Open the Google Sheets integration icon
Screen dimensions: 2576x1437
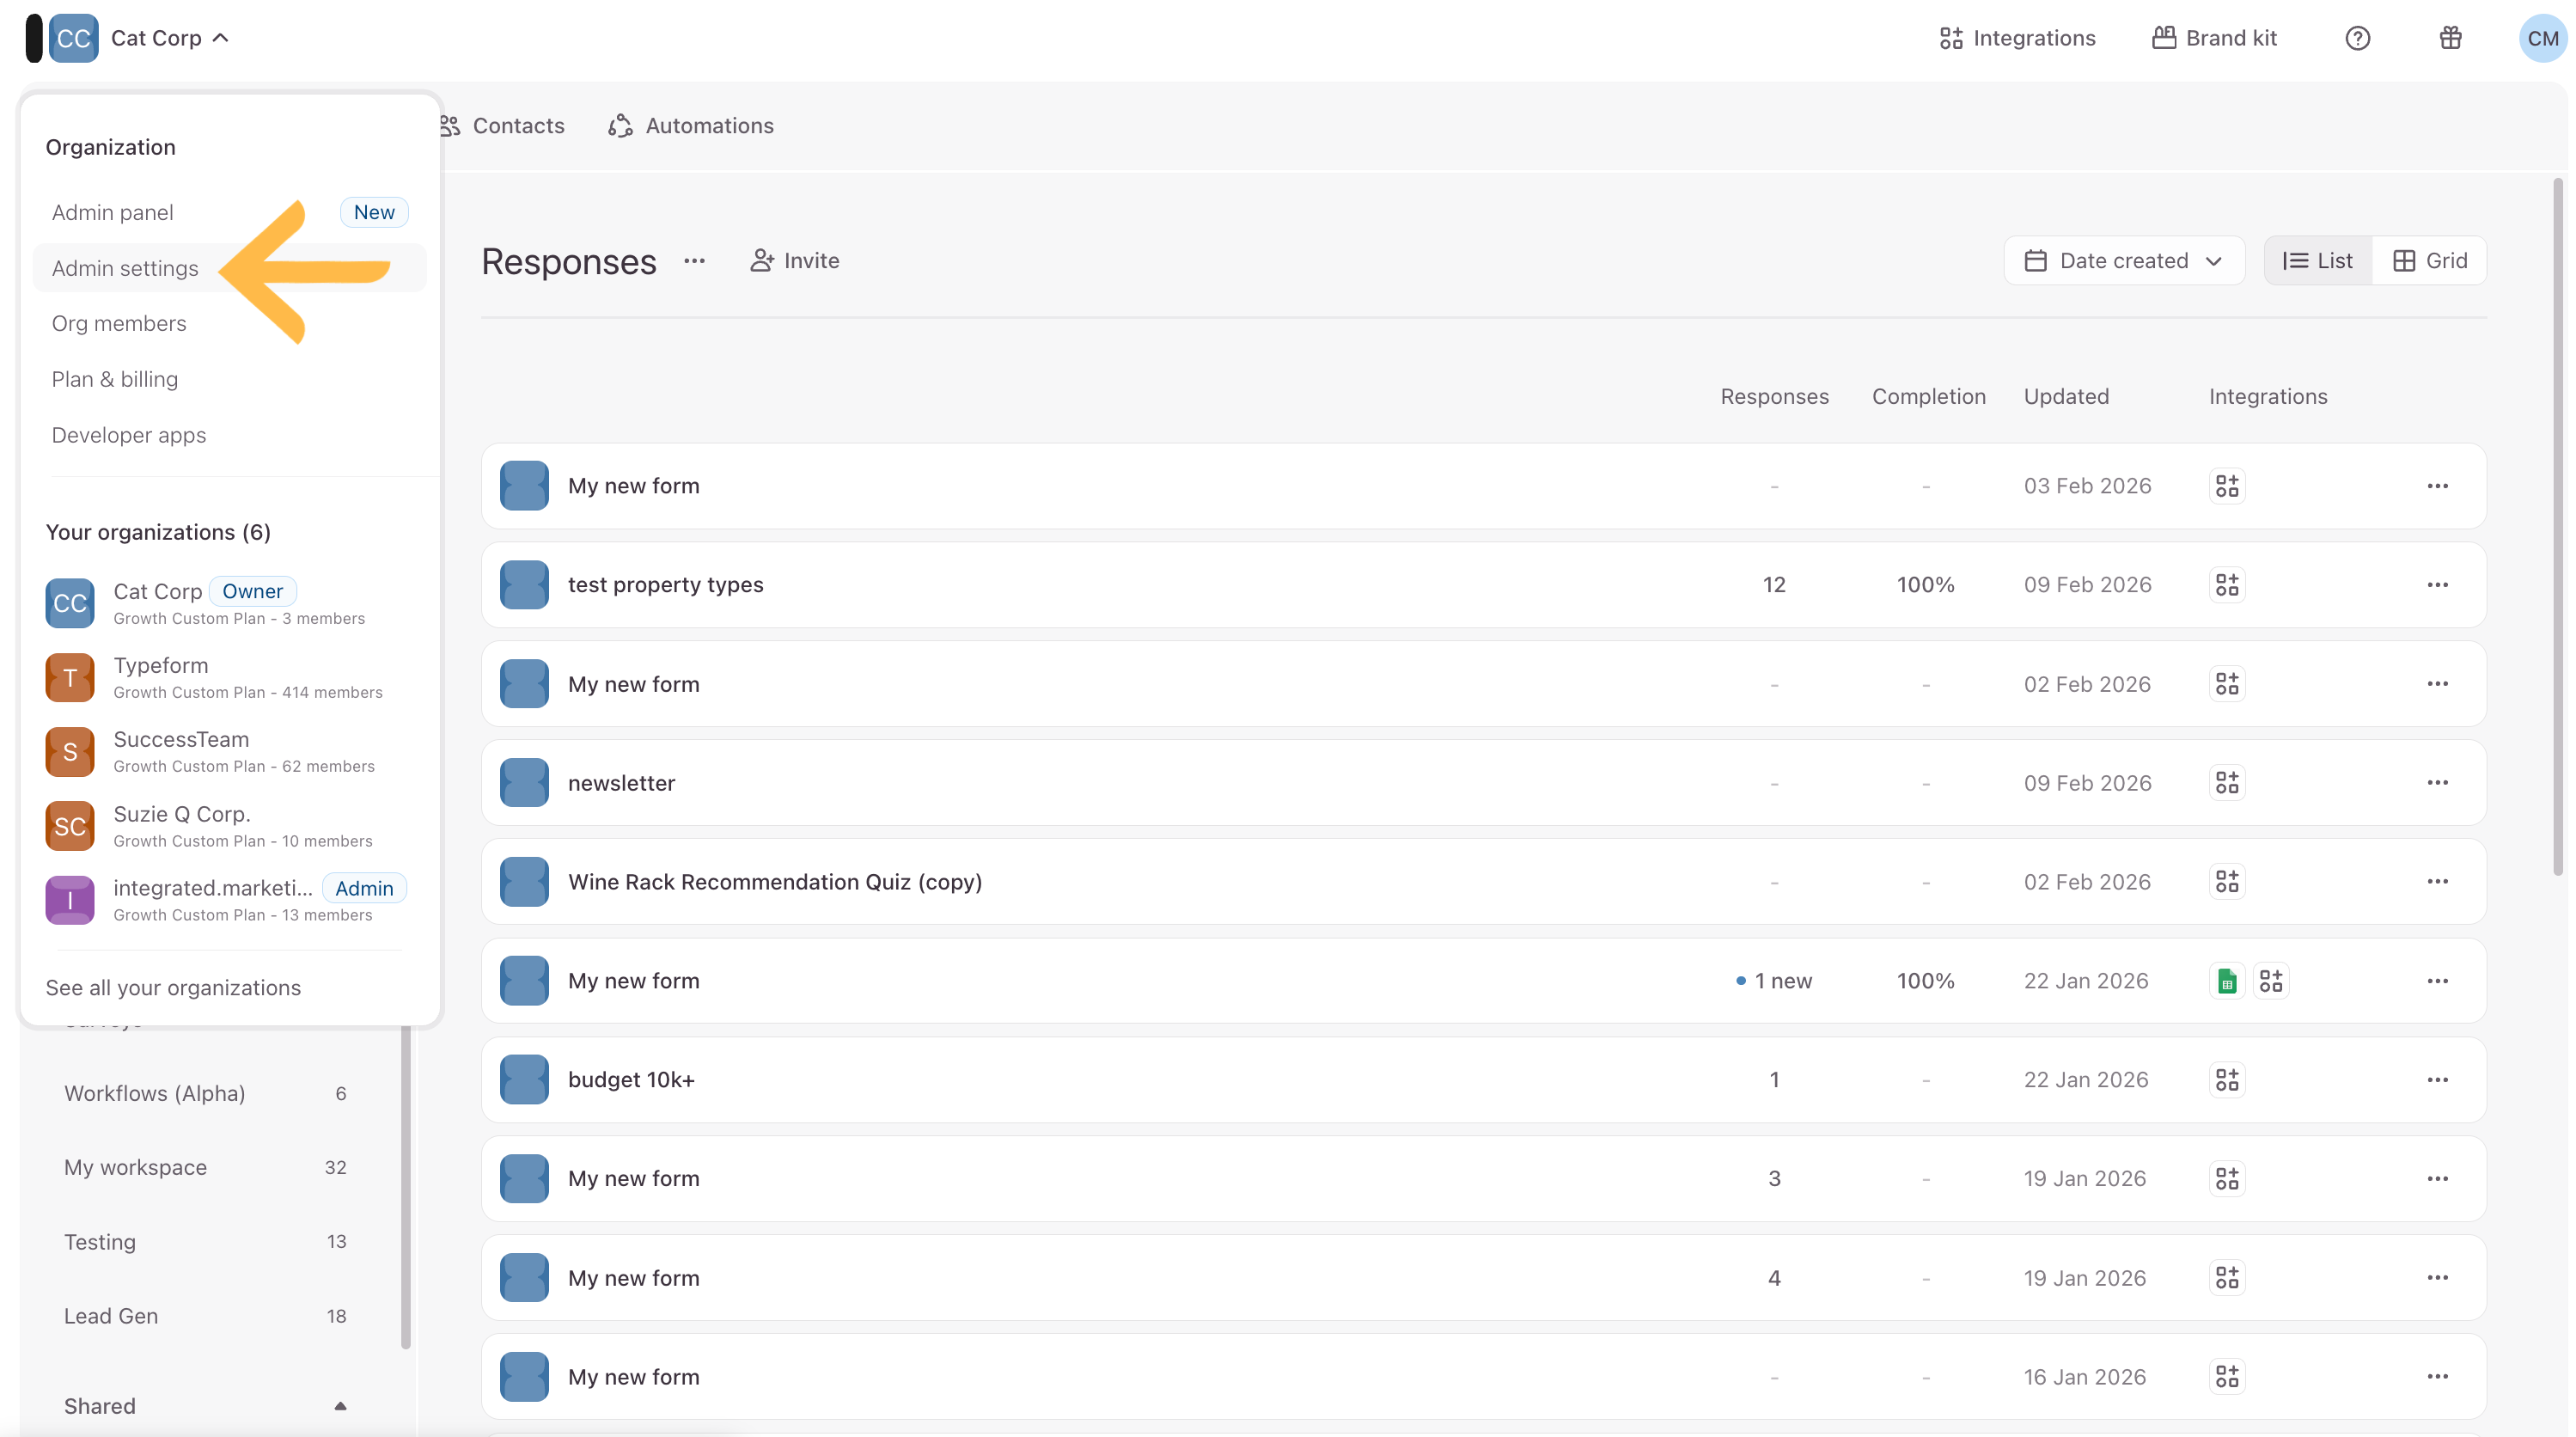(2226, 981)
